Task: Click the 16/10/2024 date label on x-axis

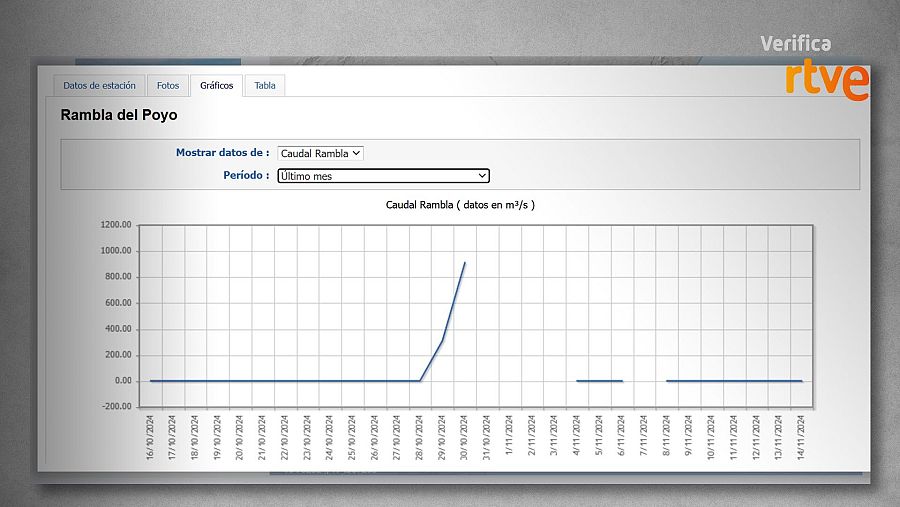Action: click(x=150, y=435)
